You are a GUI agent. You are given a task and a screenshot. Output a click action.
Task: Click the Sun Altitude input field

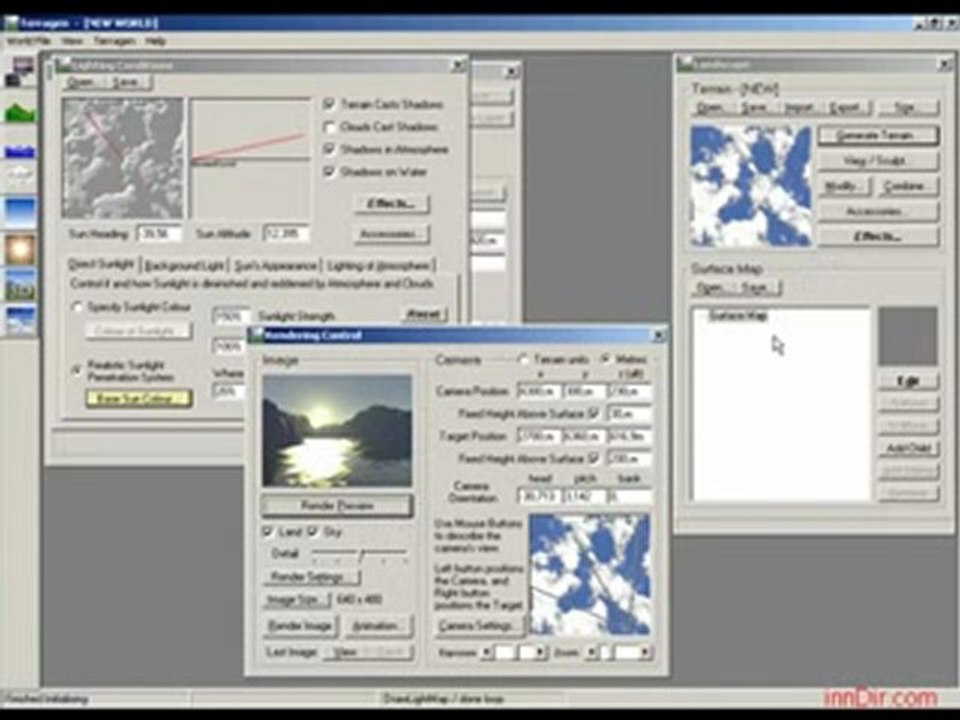tap(286, 233)
